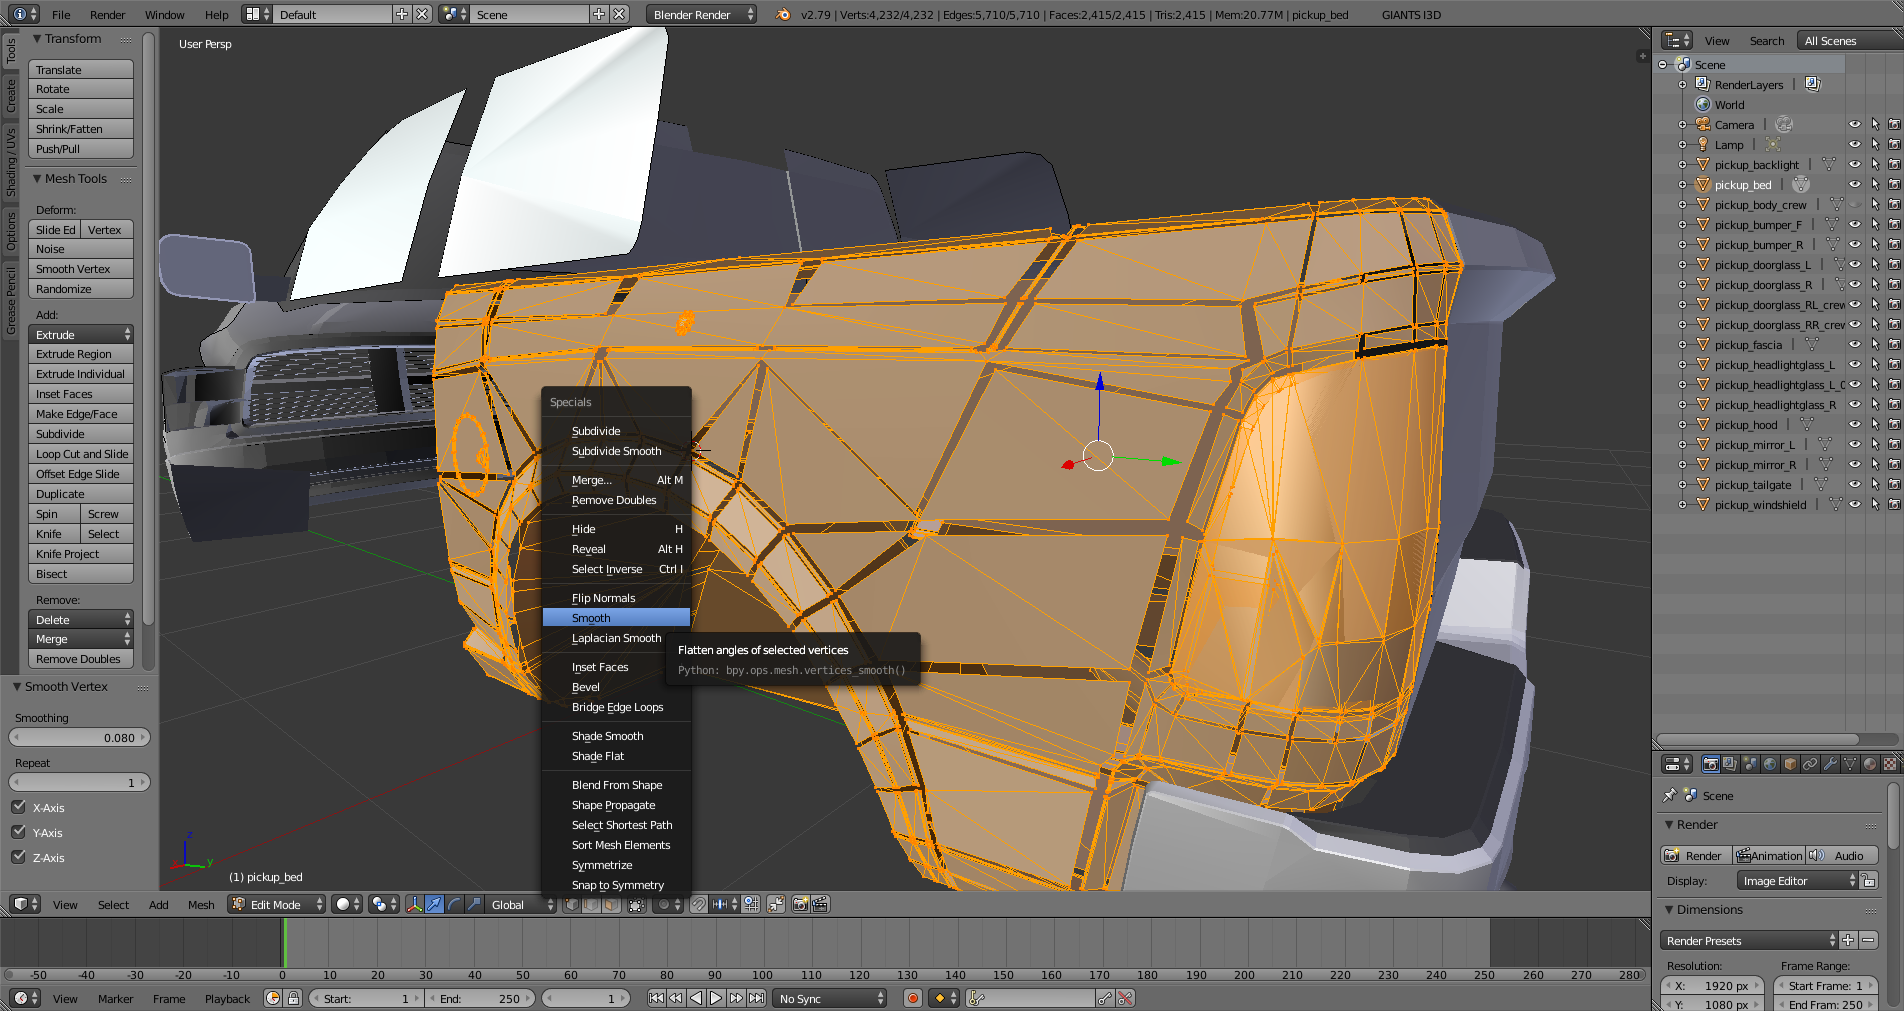
Task: Toggle the X-Axis smoothing checkbox
Action: pos(18,807)
